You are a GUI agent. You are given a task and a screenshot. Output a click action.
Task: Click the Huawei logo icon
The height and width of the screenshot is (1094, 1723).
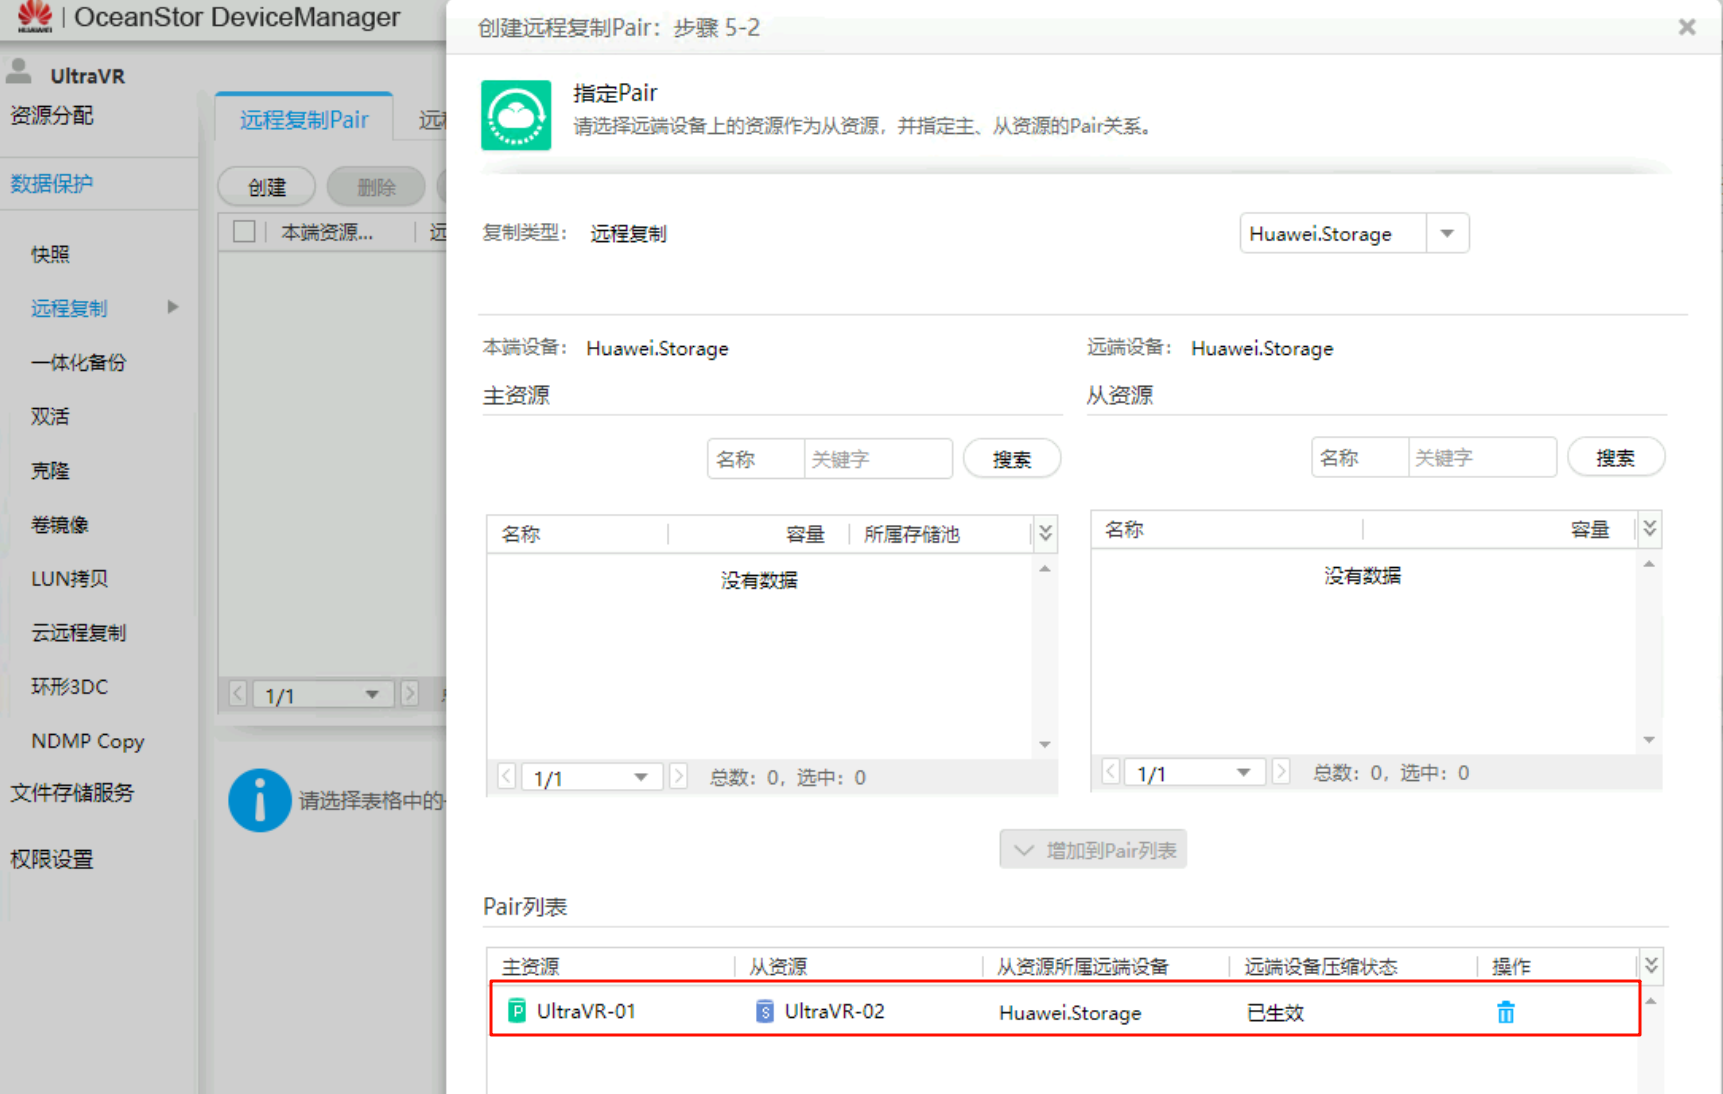(x=34, y=16)
